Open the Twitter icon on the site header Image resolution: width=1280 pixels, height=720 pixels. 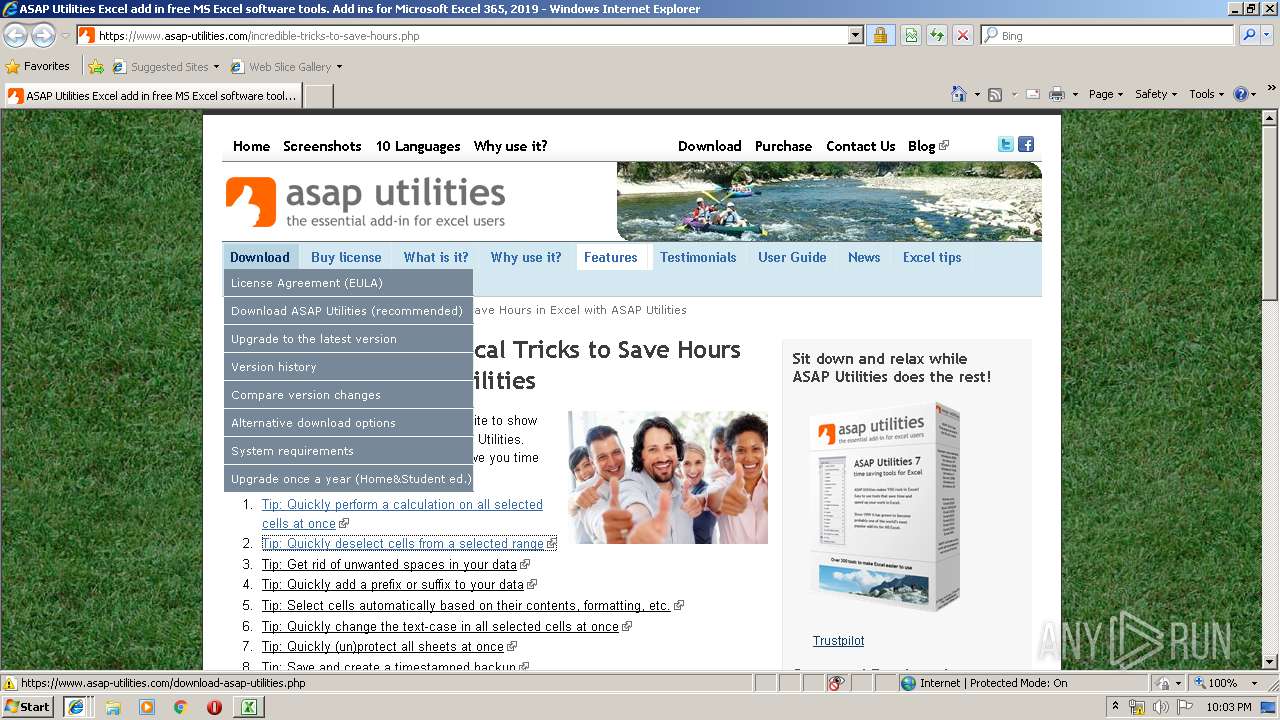pos(1006,144)
